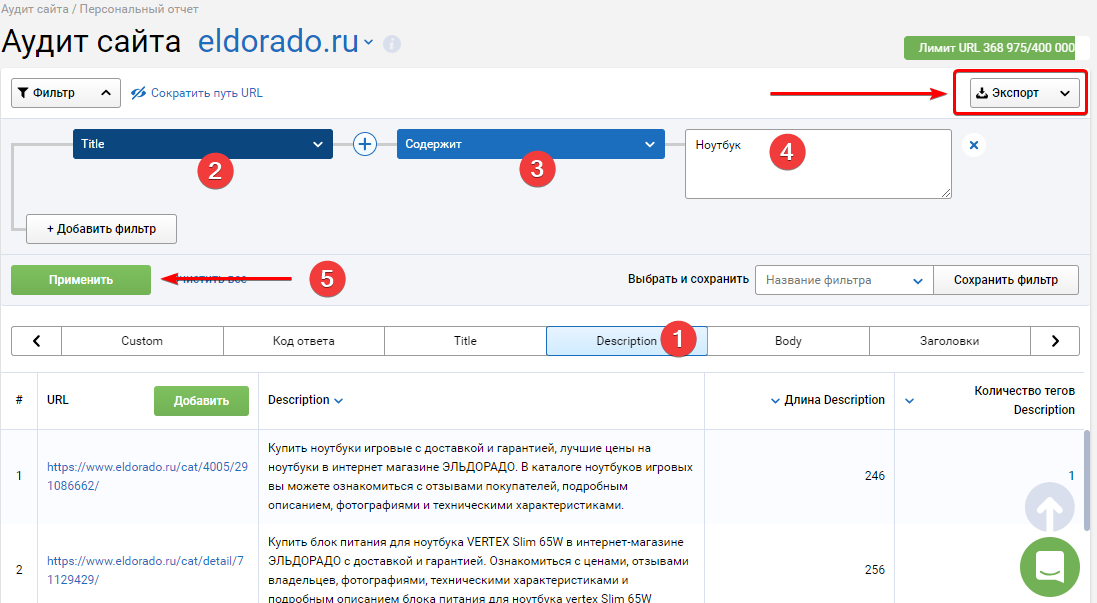Viewport: 1097px width, 603px height.
Task: Click the right arrow of tab carousel
Action: [1055, 341]
